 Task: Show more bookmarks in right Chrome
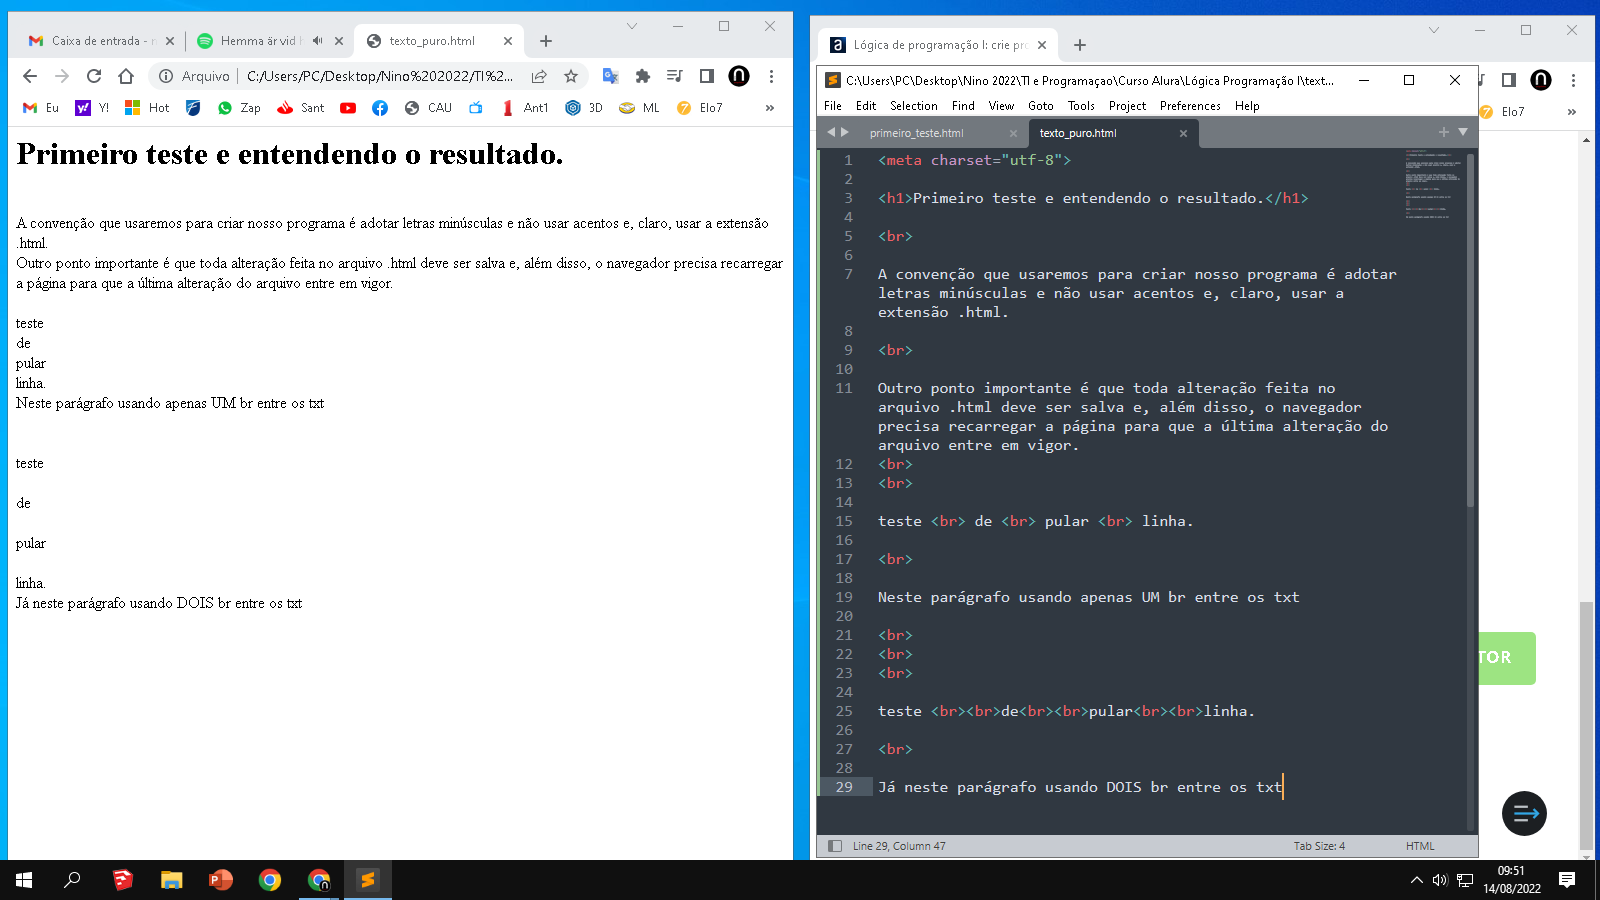1572,112
